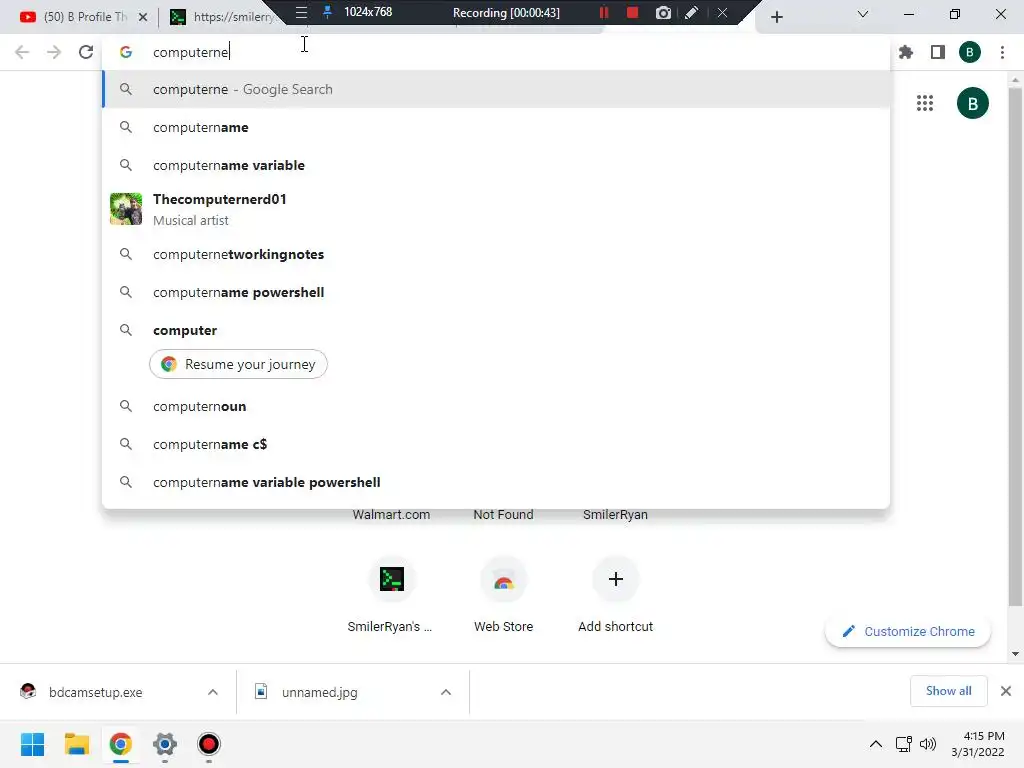
Task: Click Show all downloads
Action: pyautogui.click(x=948, y=691)
